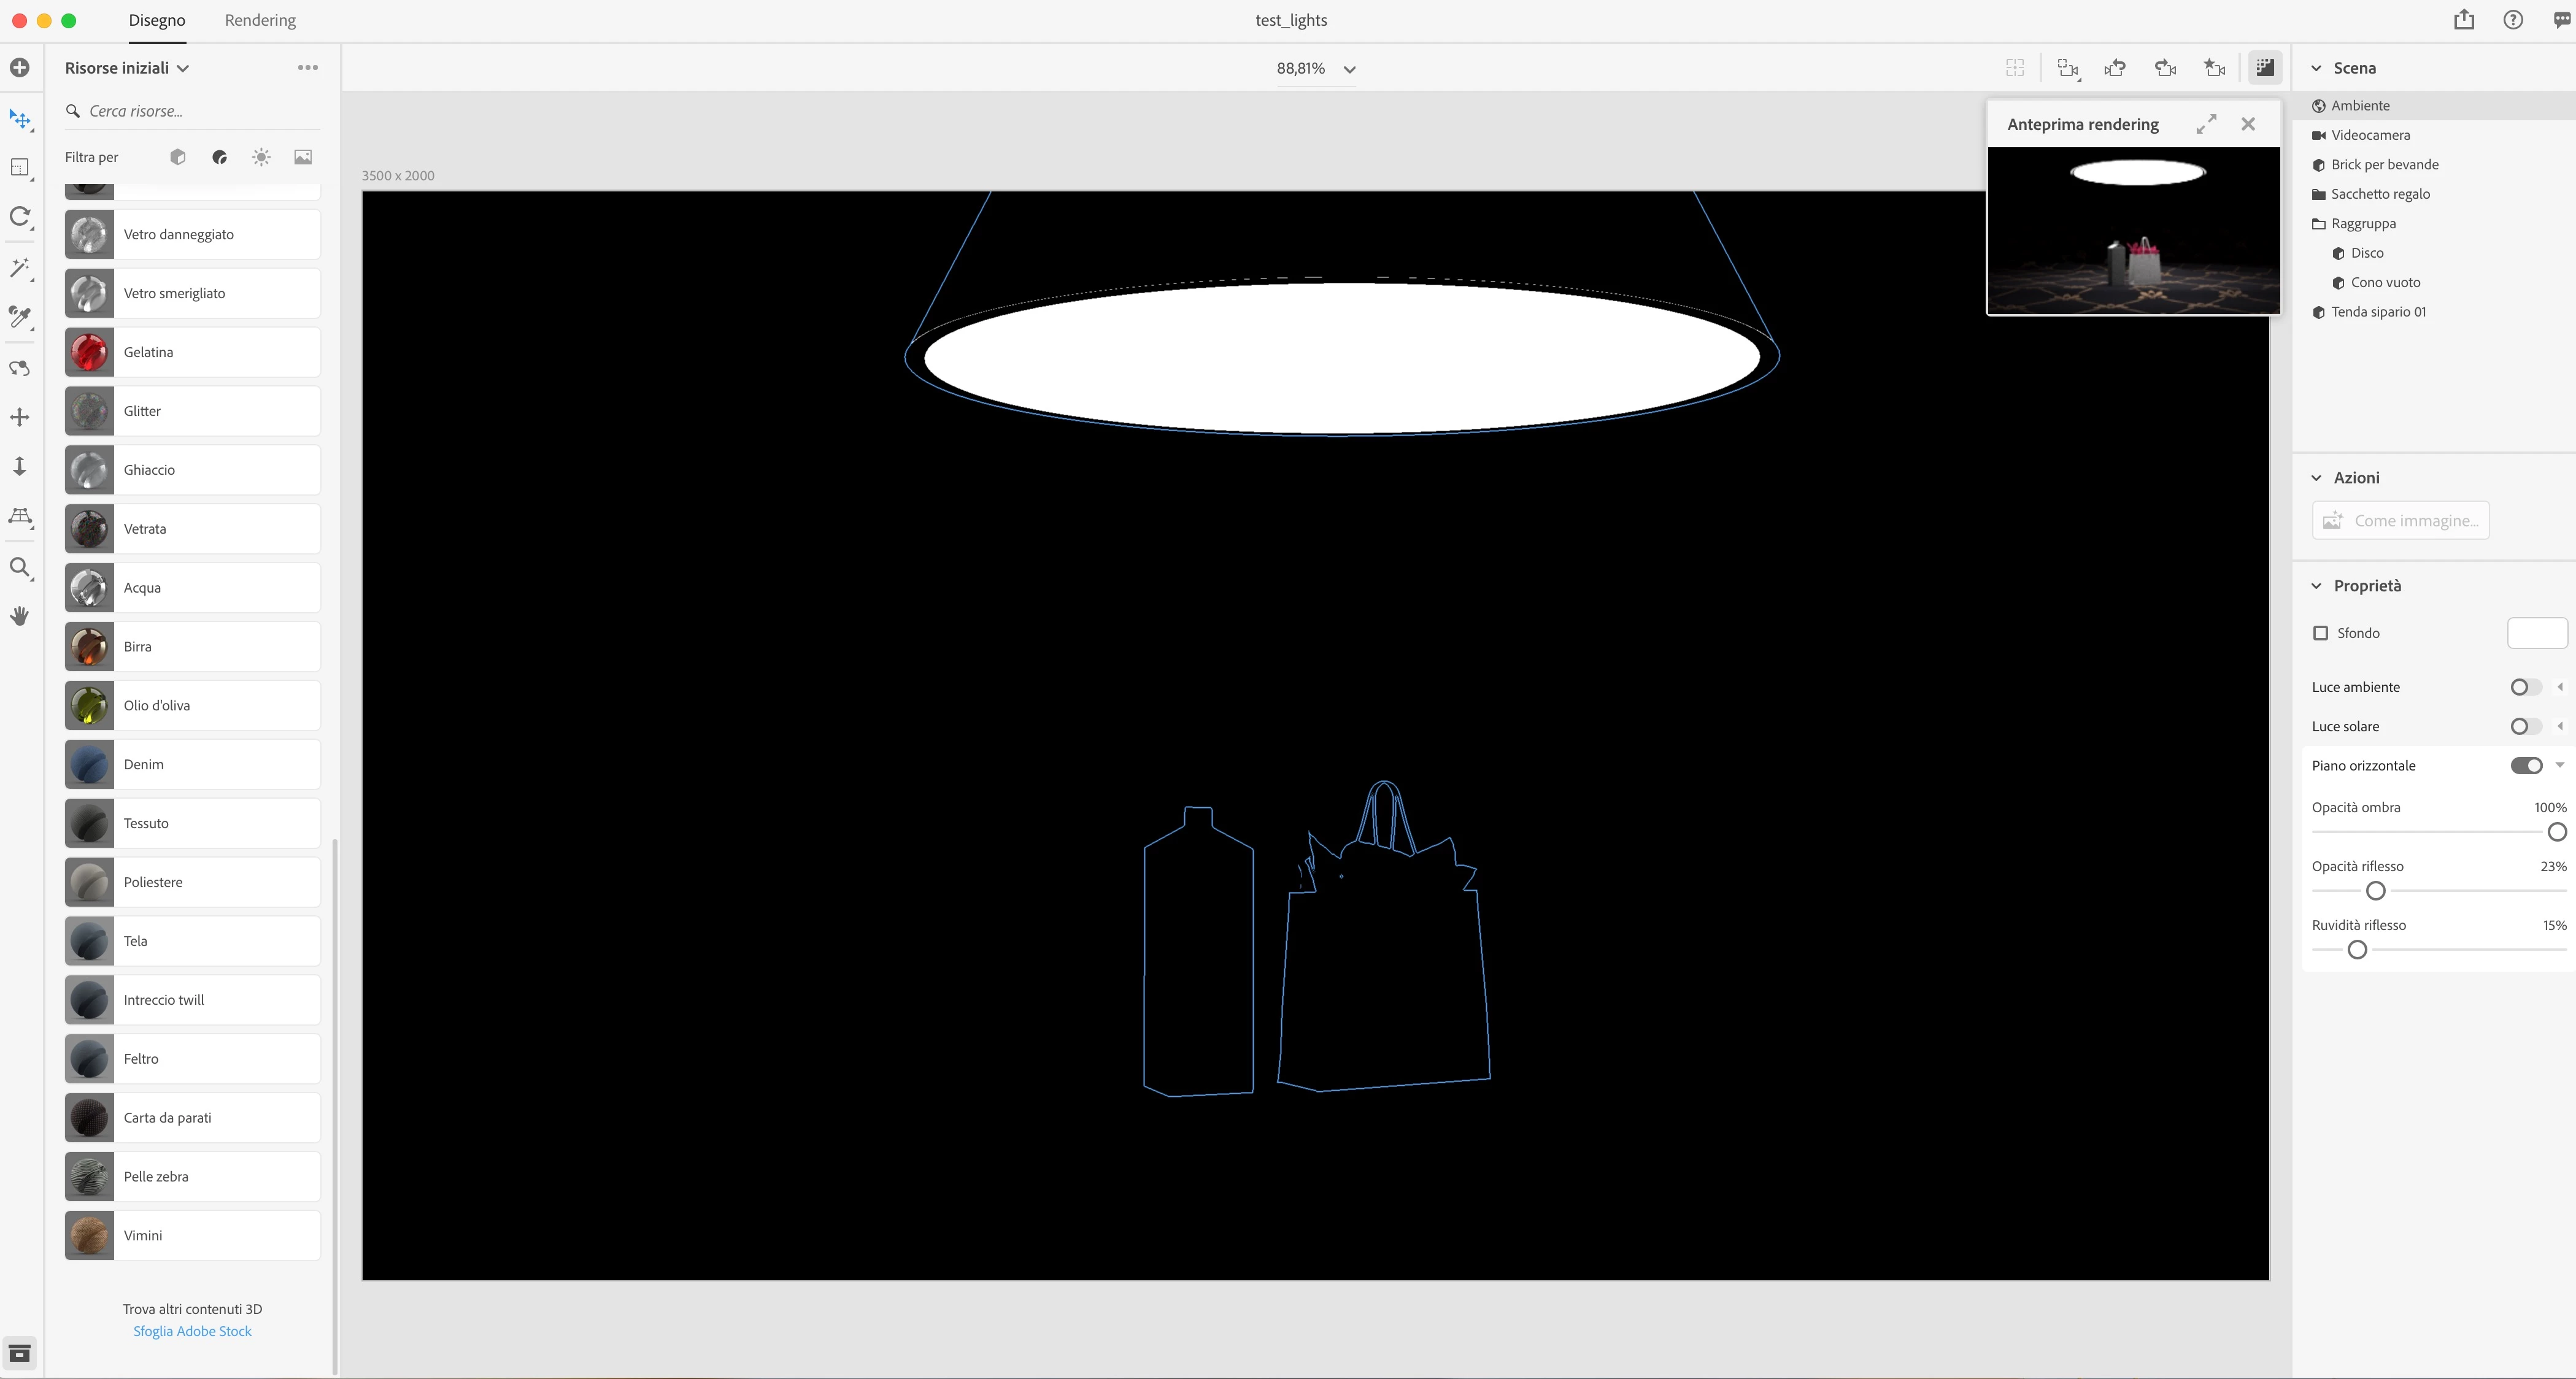The image size is (2576, 1379).
Task: Collapse the Proprietà section
Action: 2316,586
